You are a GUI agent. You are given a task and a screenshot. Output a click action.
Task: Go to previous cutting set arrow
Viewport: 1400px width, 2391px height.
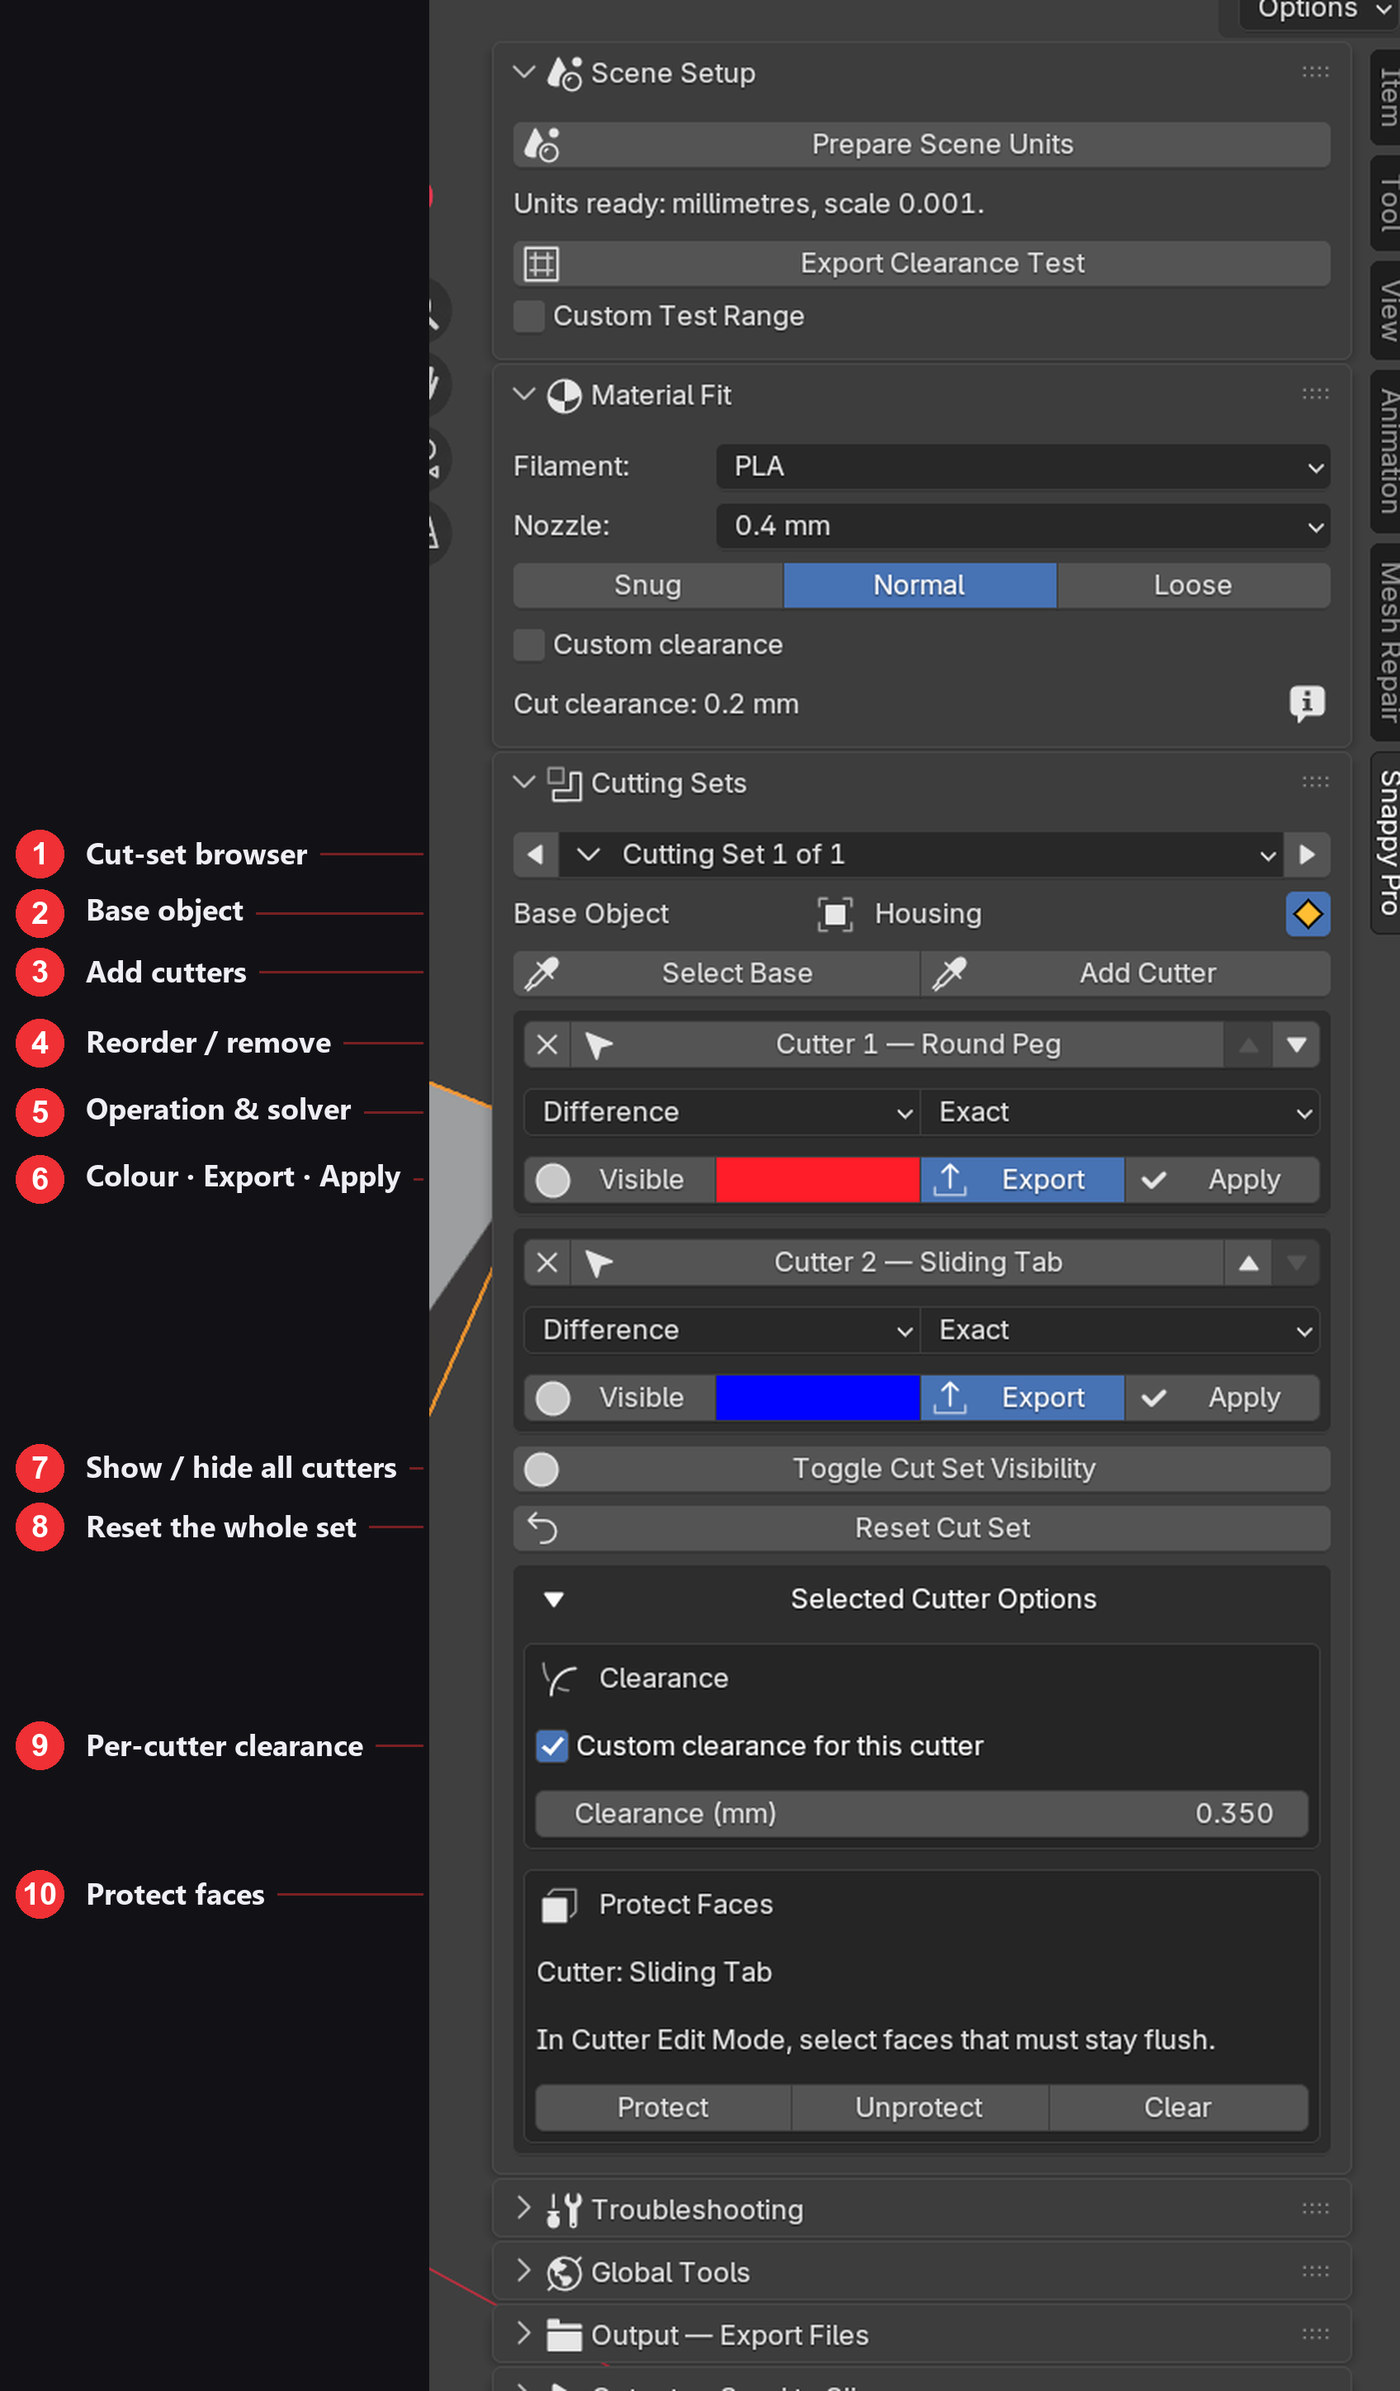(536, 855)
